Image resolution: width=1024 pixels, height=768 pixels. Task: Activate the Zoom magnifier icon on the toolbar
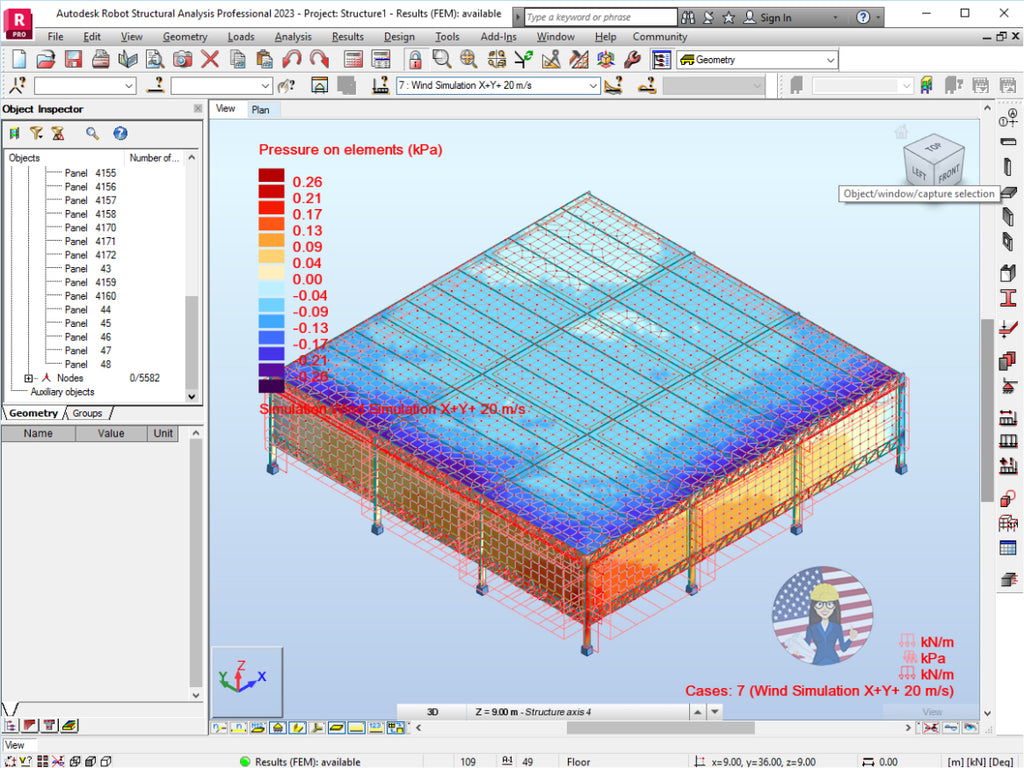coord(439,59)
